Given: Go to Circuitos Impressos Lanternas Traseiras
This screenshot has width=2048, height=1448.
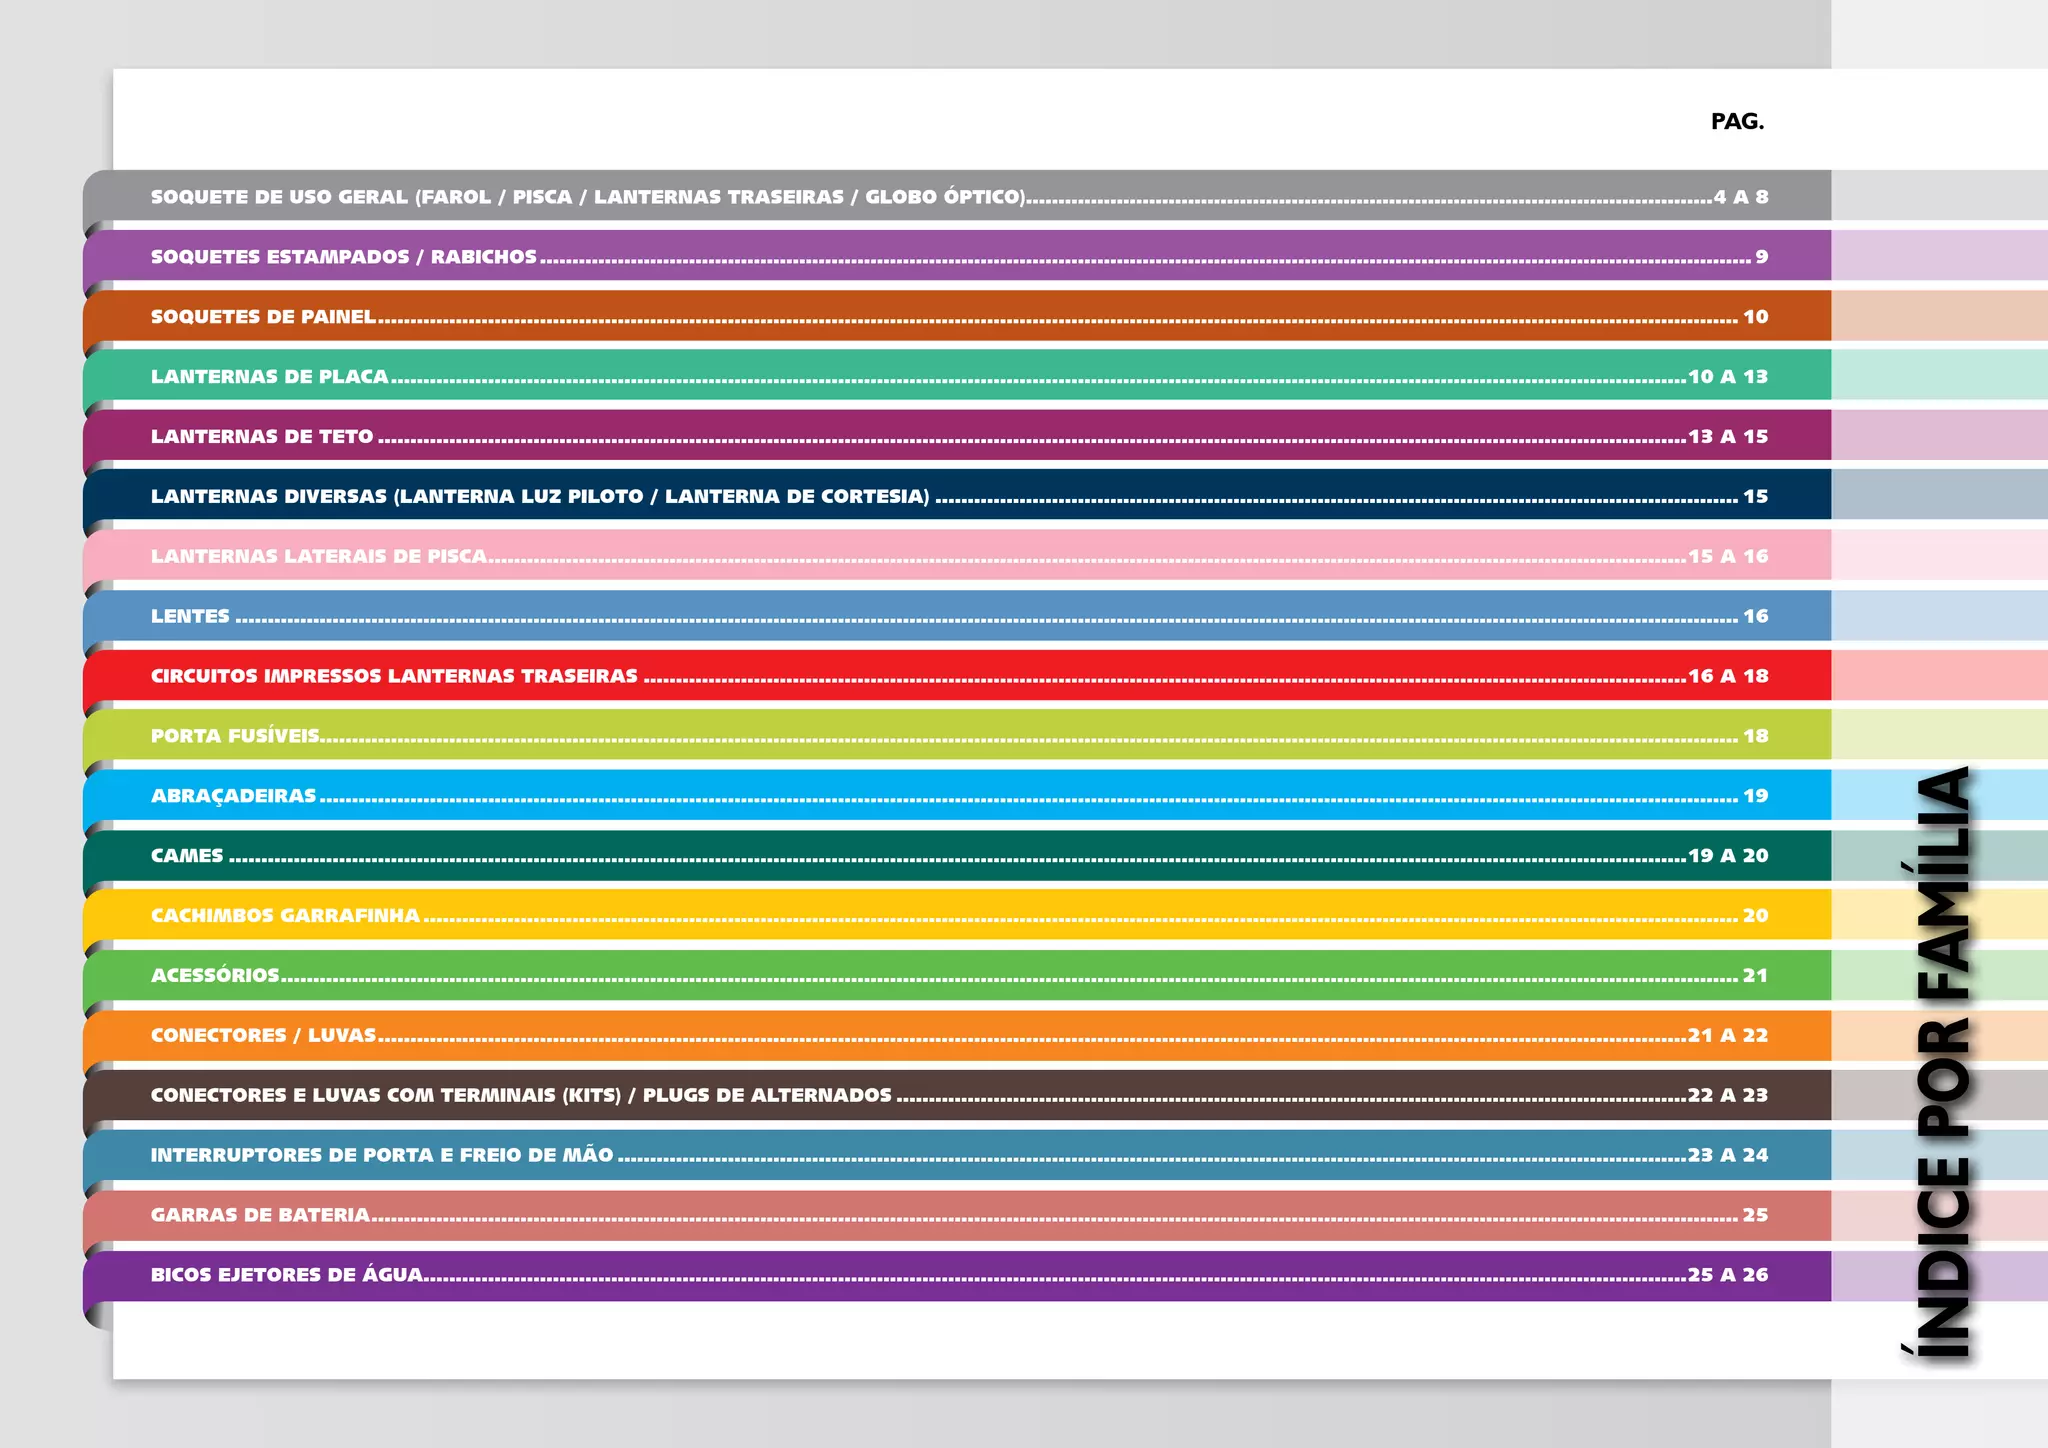Looking at the screenshot, I should pos(394,676).
